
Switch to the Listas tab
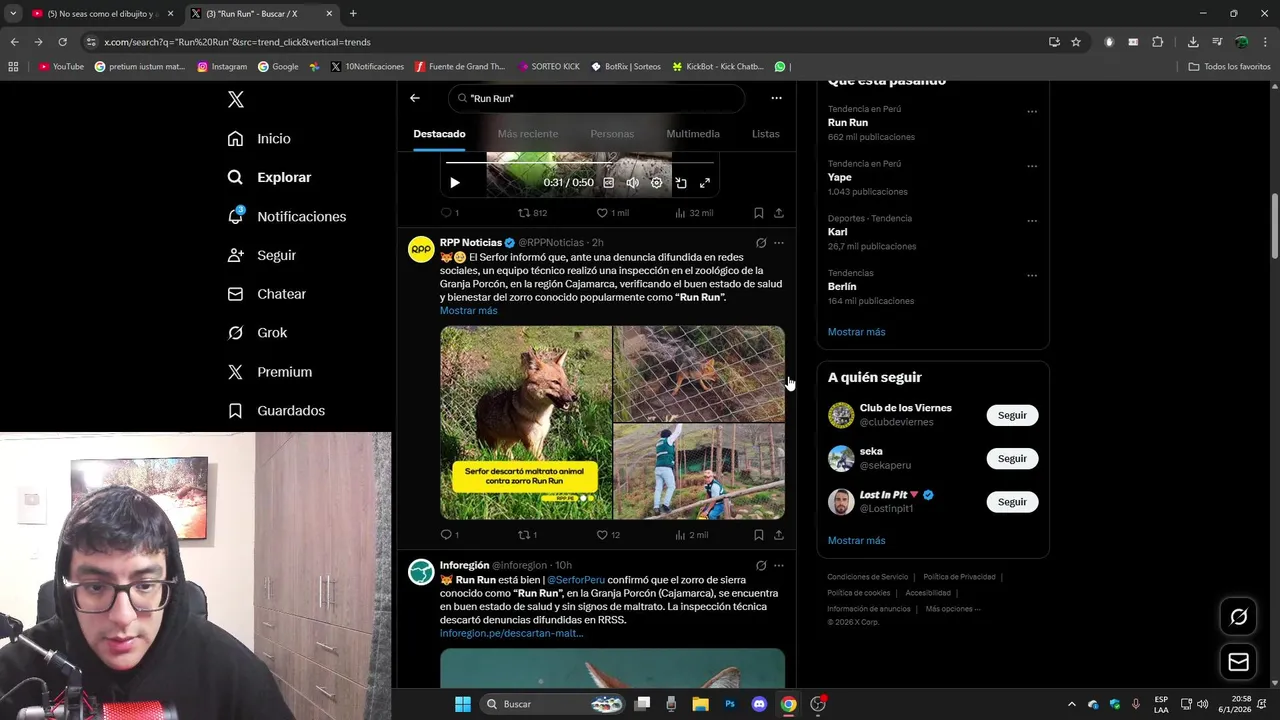coord(765,134)
